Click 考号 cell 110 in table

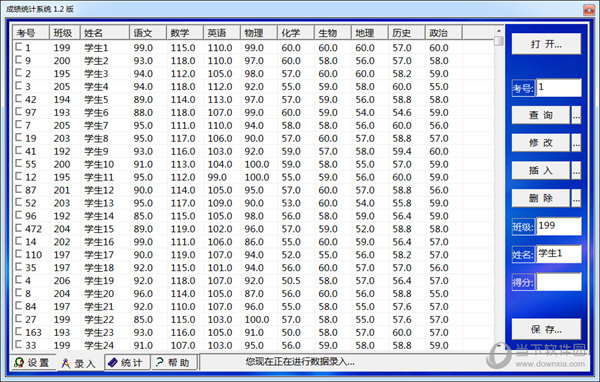tap(34, 255)
